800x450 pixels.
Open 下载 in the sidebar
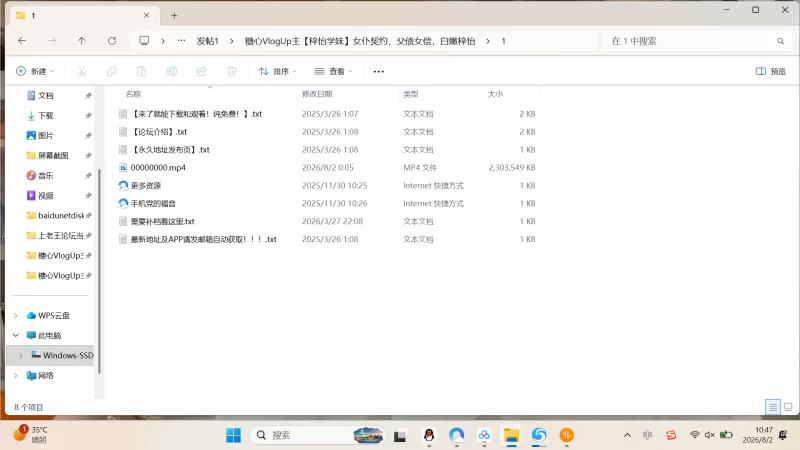click(x=45, y=115)
